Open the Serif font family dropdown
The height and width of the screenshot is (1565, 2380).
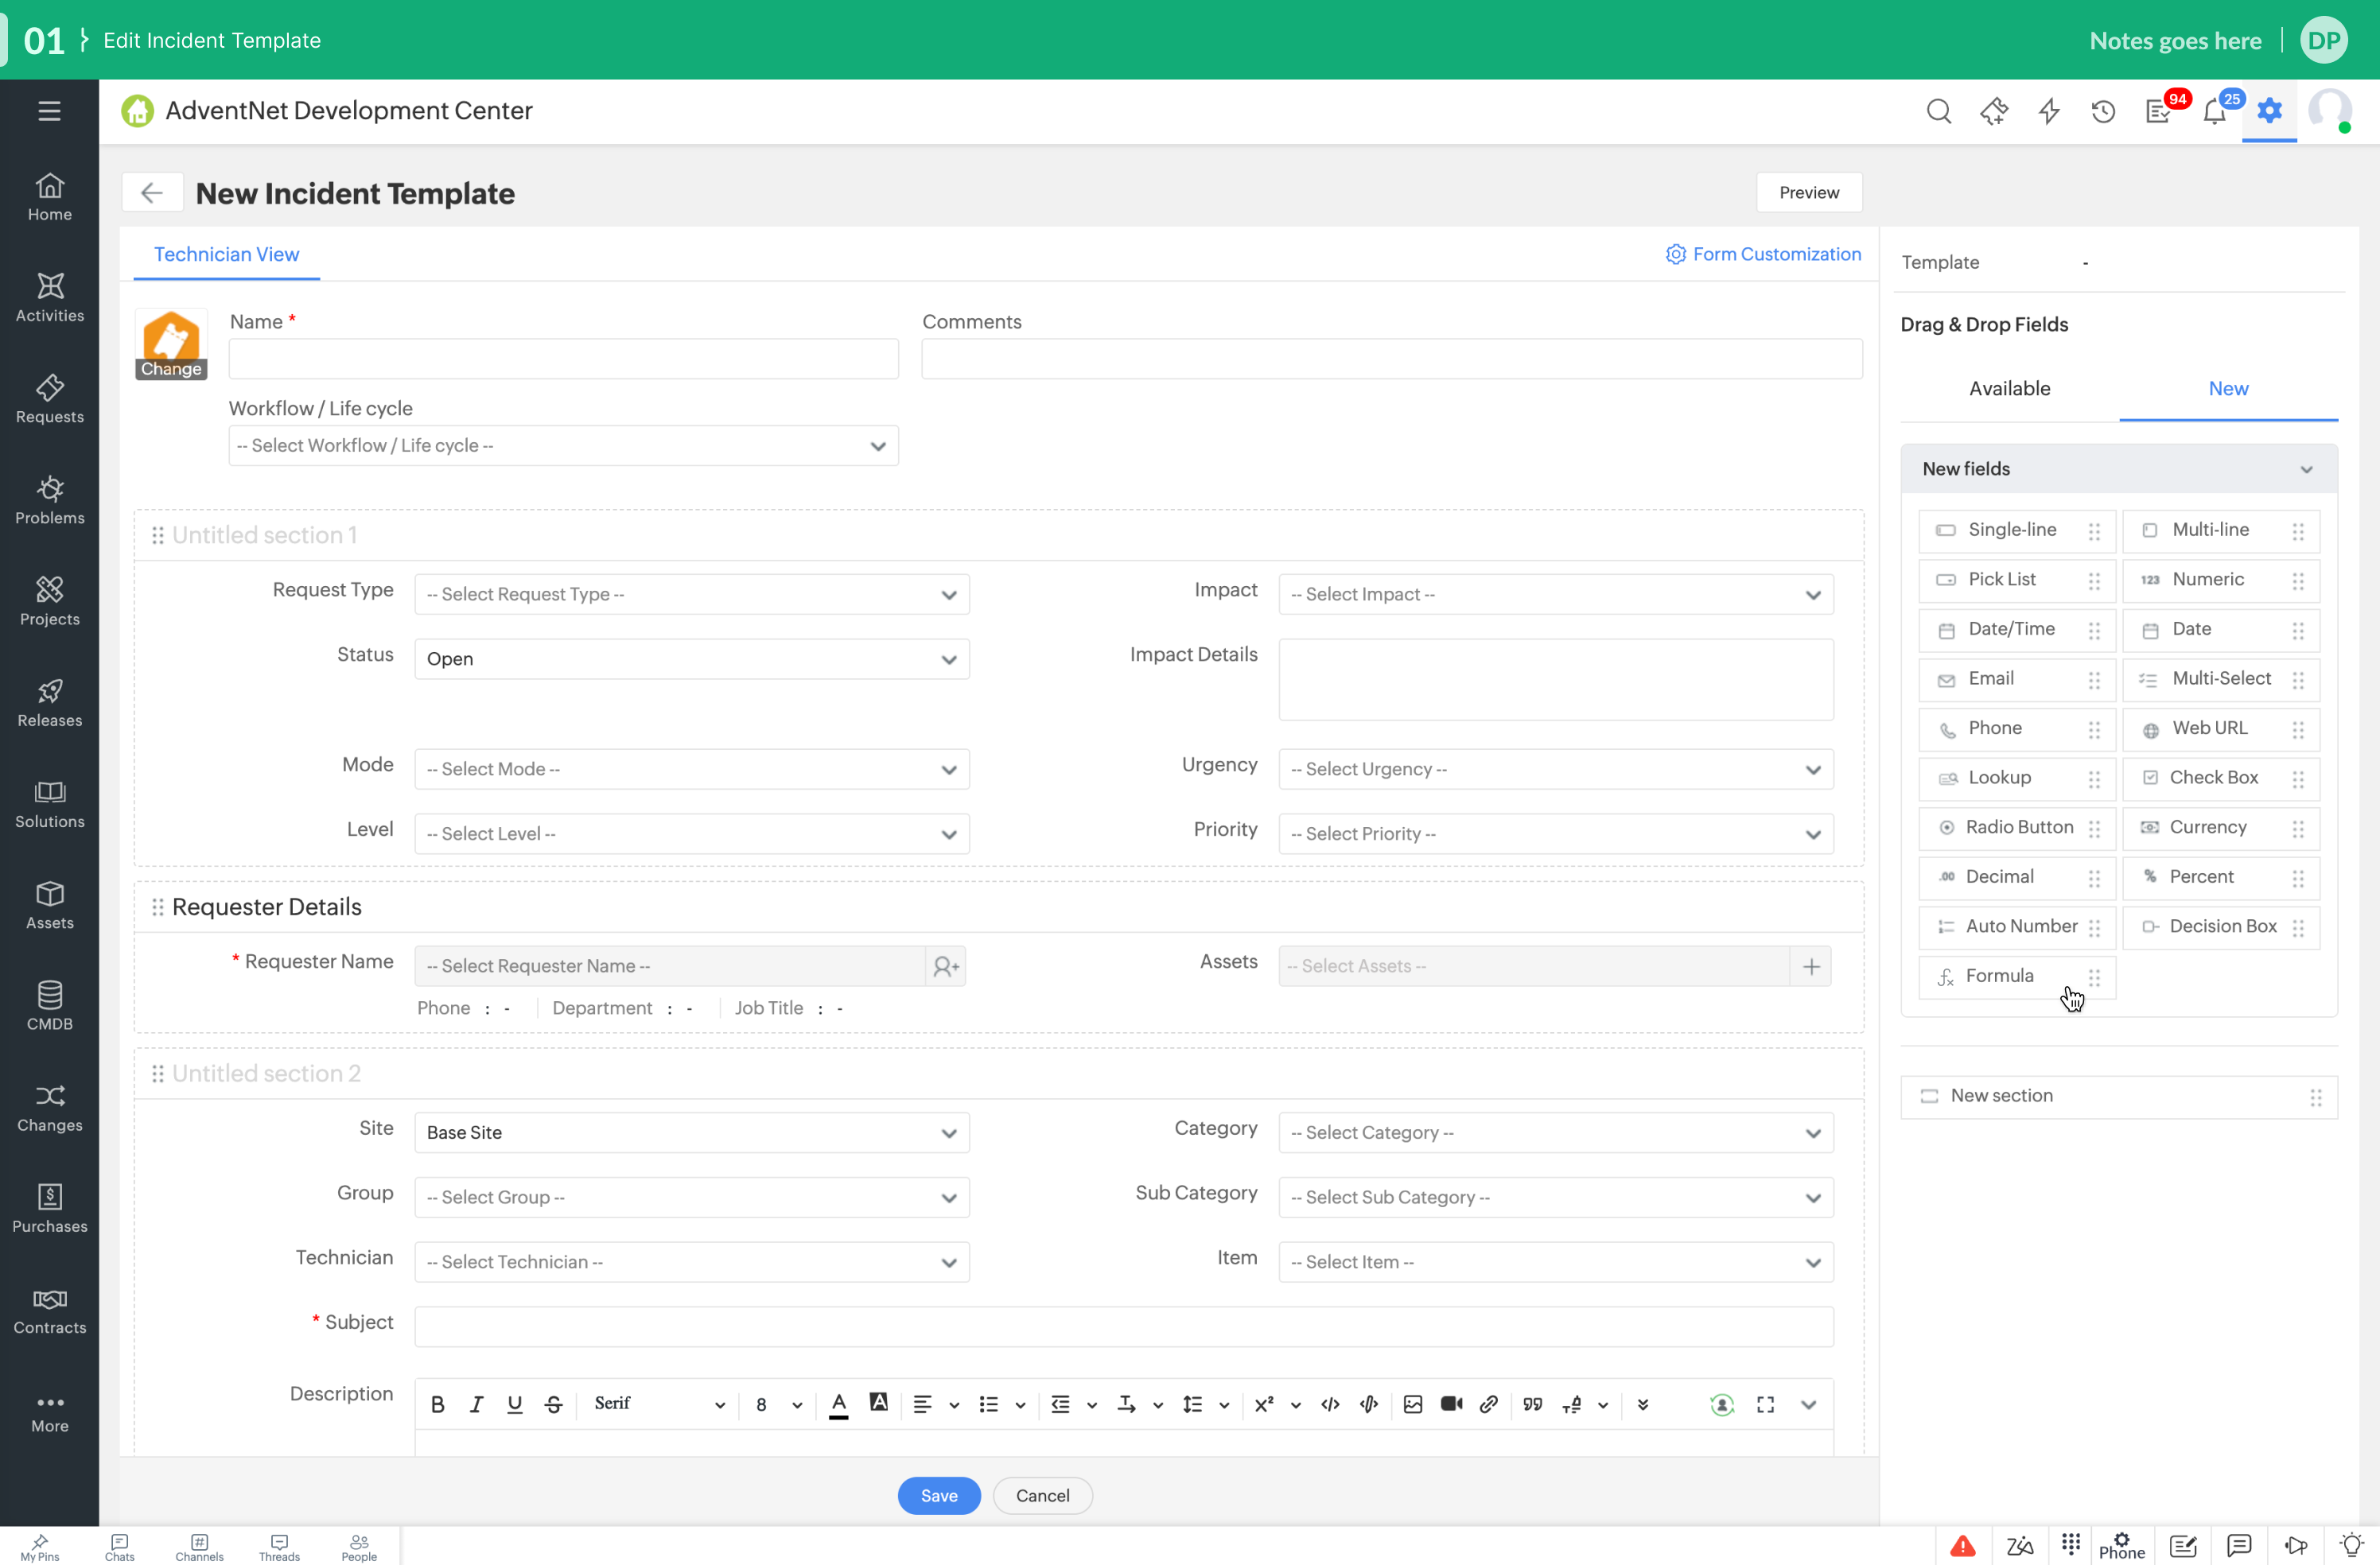(x=659, y=1404)
